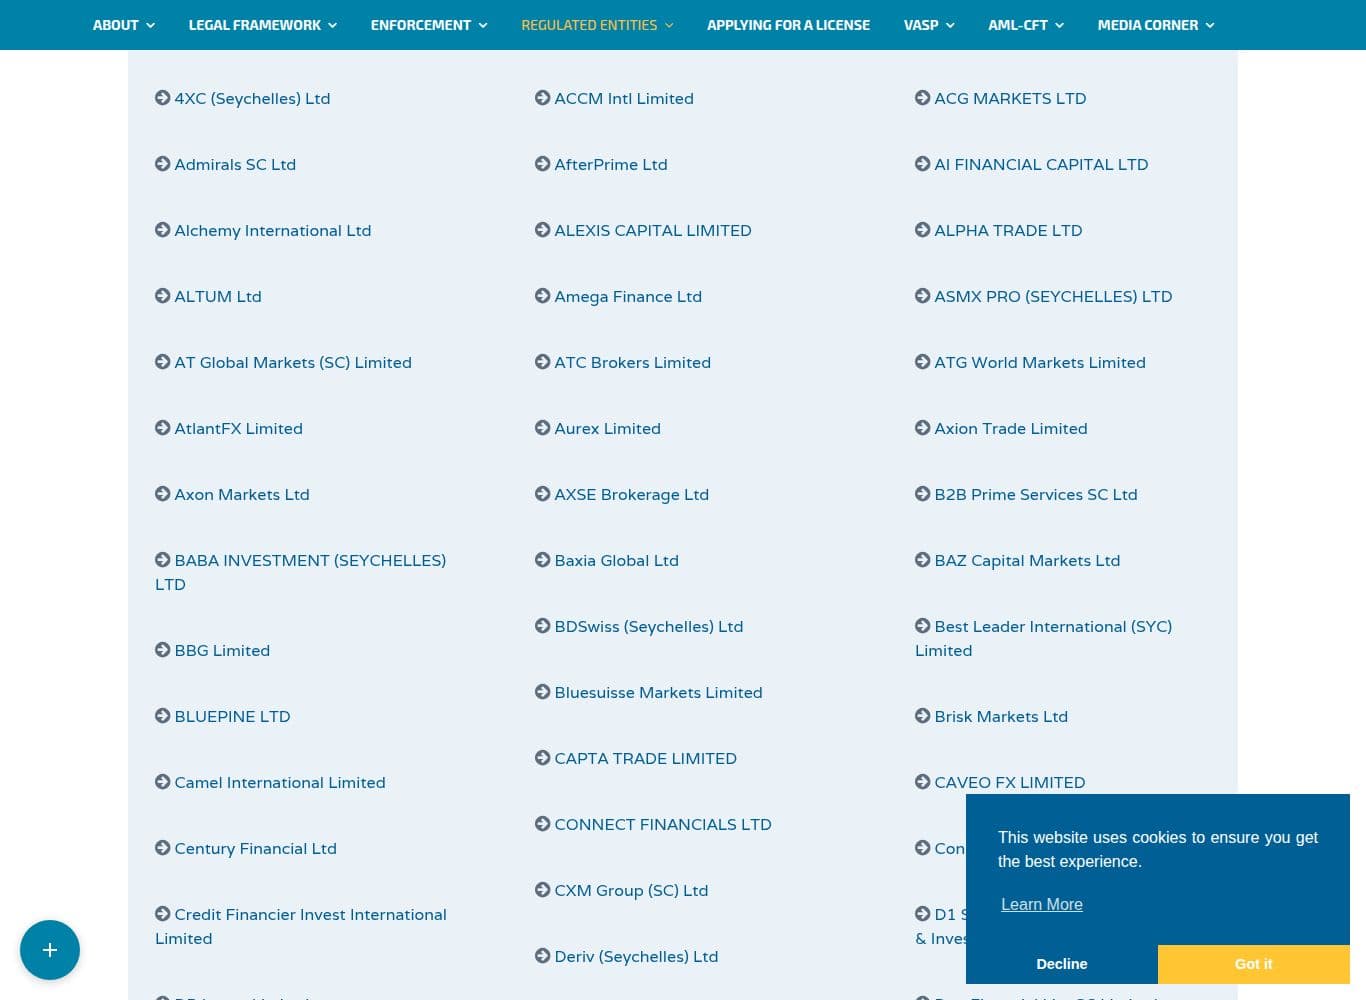Open CONNECT FINANCIALS LTD entry
Viewport: 1366px width, 1000px height.
pos(663,824)
